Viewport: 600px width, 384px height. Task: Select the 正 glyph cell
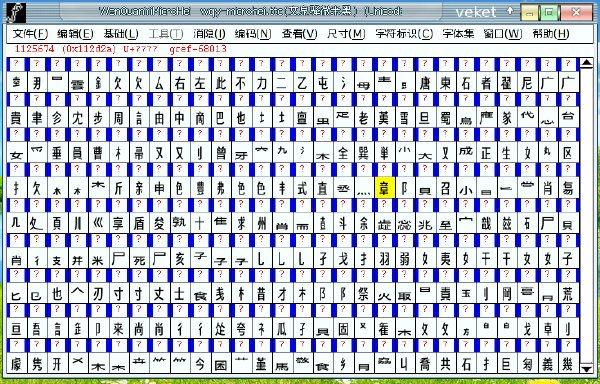(x=486, y=153)
